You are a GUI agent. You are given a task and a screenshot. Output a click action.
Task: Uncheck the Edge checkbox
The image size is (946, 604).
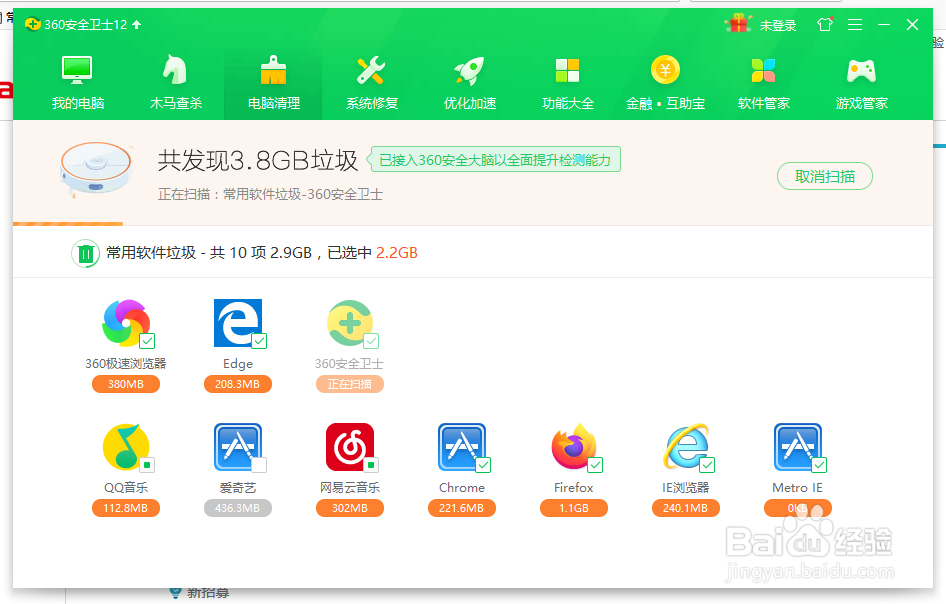259,341
